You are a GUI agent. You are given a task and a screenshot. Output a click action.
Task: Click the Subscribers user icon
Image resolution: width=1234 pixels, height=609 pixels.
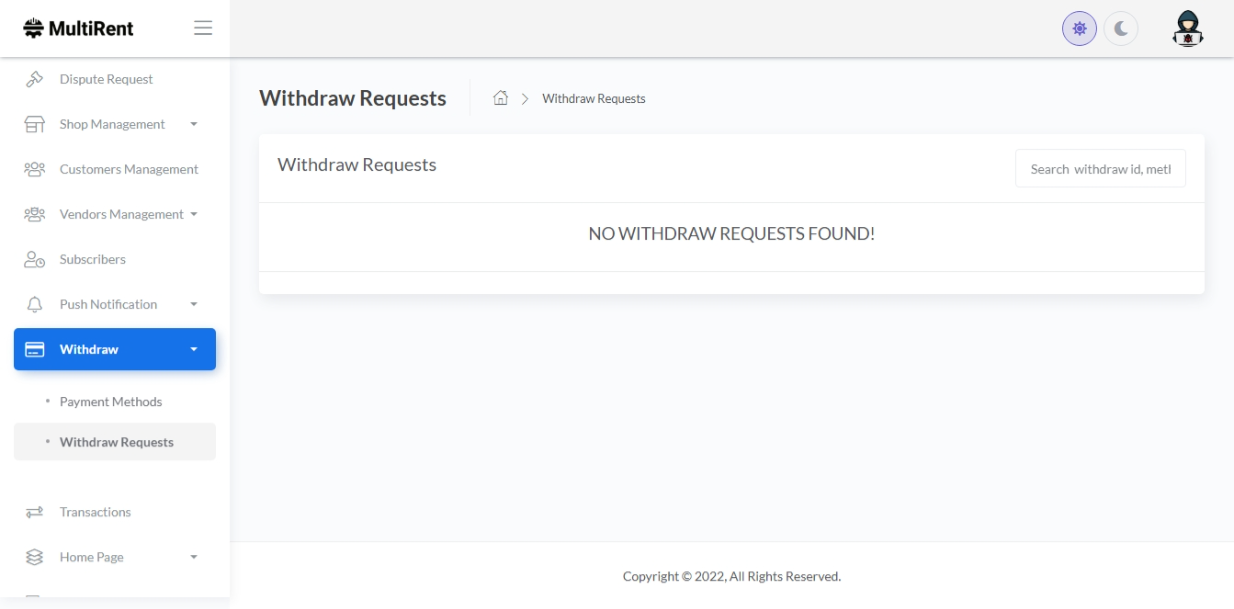coord(34,260)
